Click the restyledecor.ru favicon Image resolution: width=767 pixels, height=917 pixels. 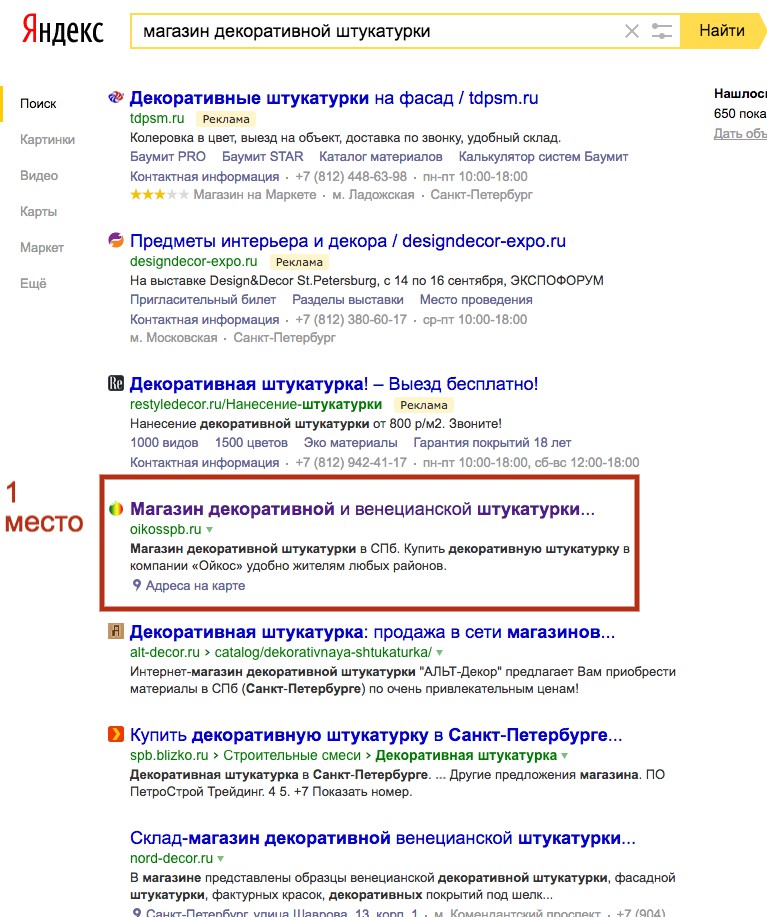coord(115,383)
